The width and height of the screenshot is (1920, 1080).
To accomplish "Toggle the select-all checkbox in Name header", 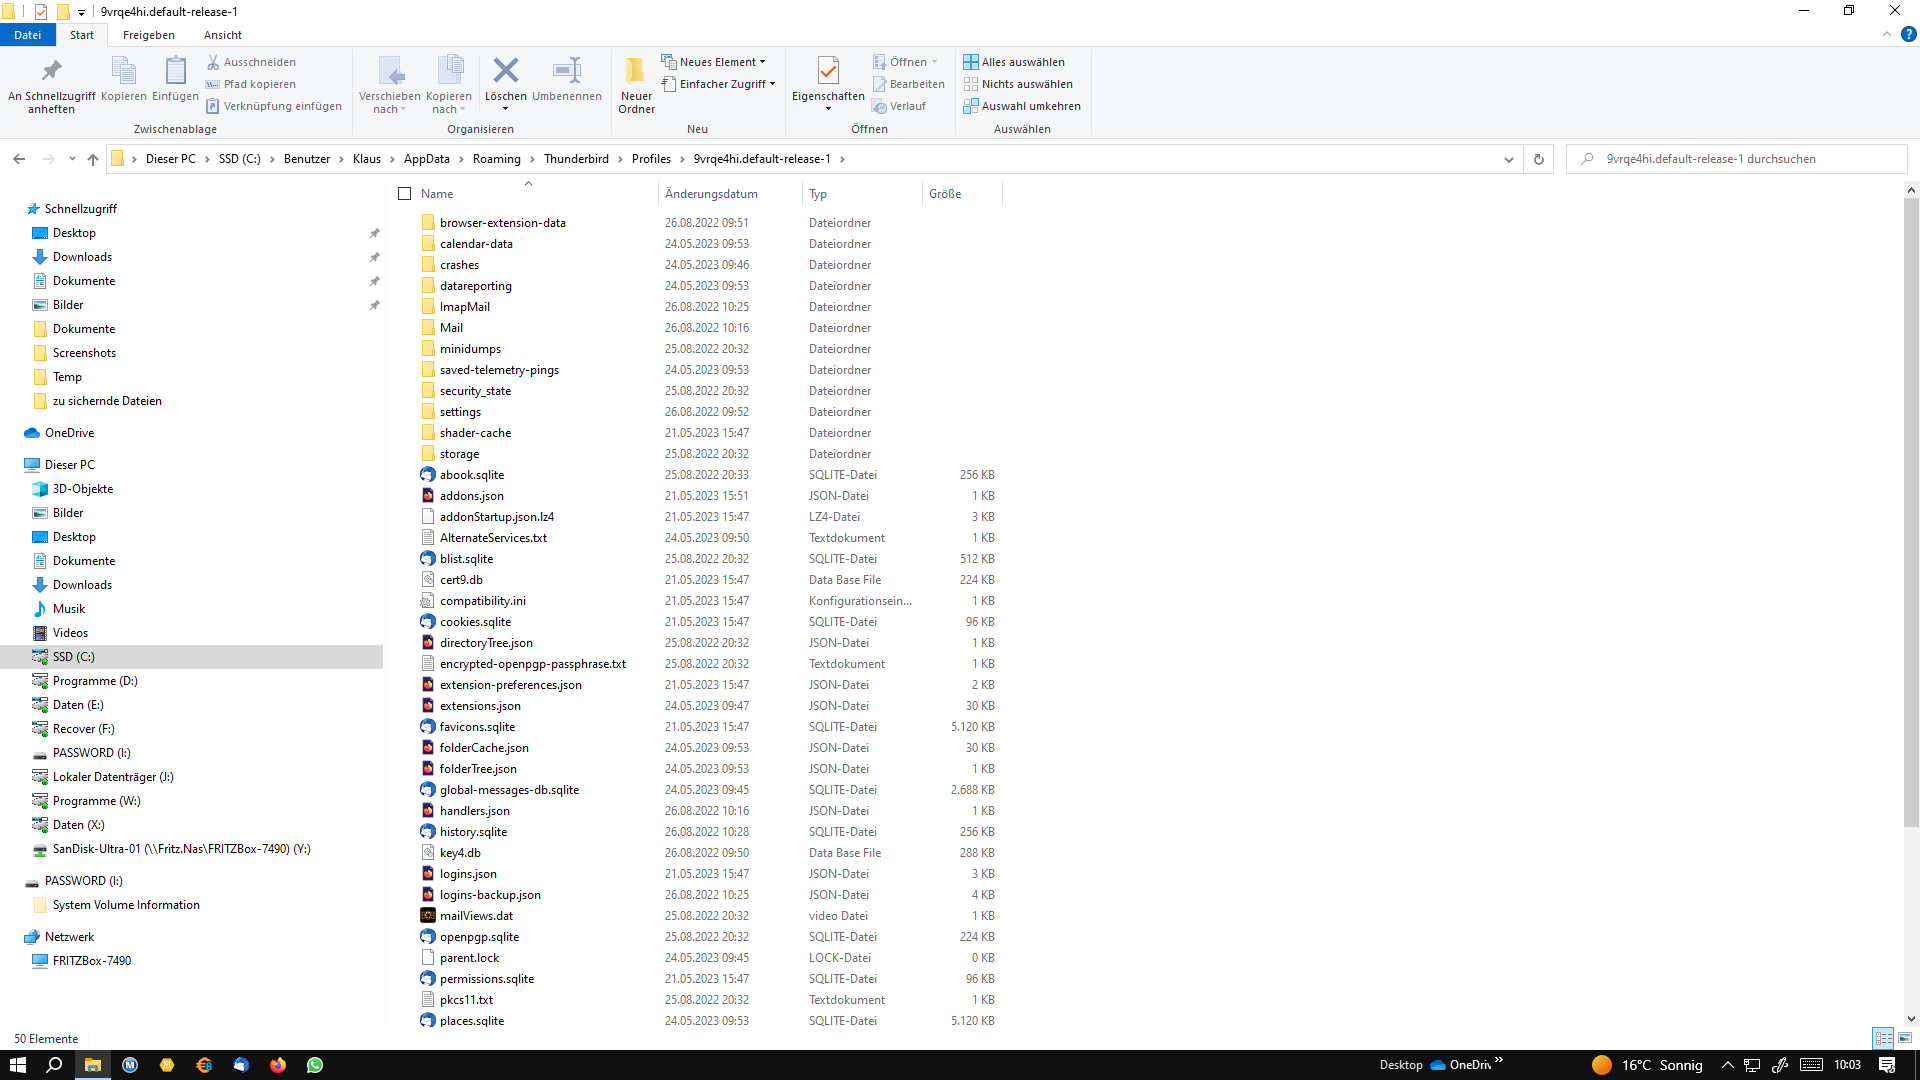I will 405,194.
